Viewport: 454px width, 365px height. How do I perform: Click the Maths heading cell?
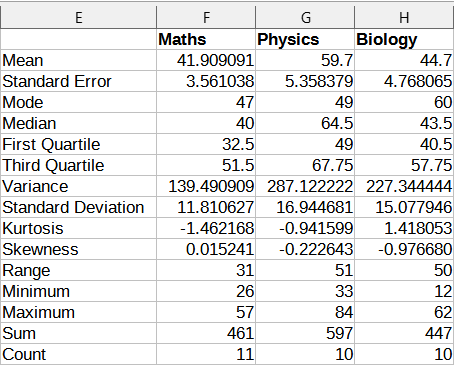206,39
